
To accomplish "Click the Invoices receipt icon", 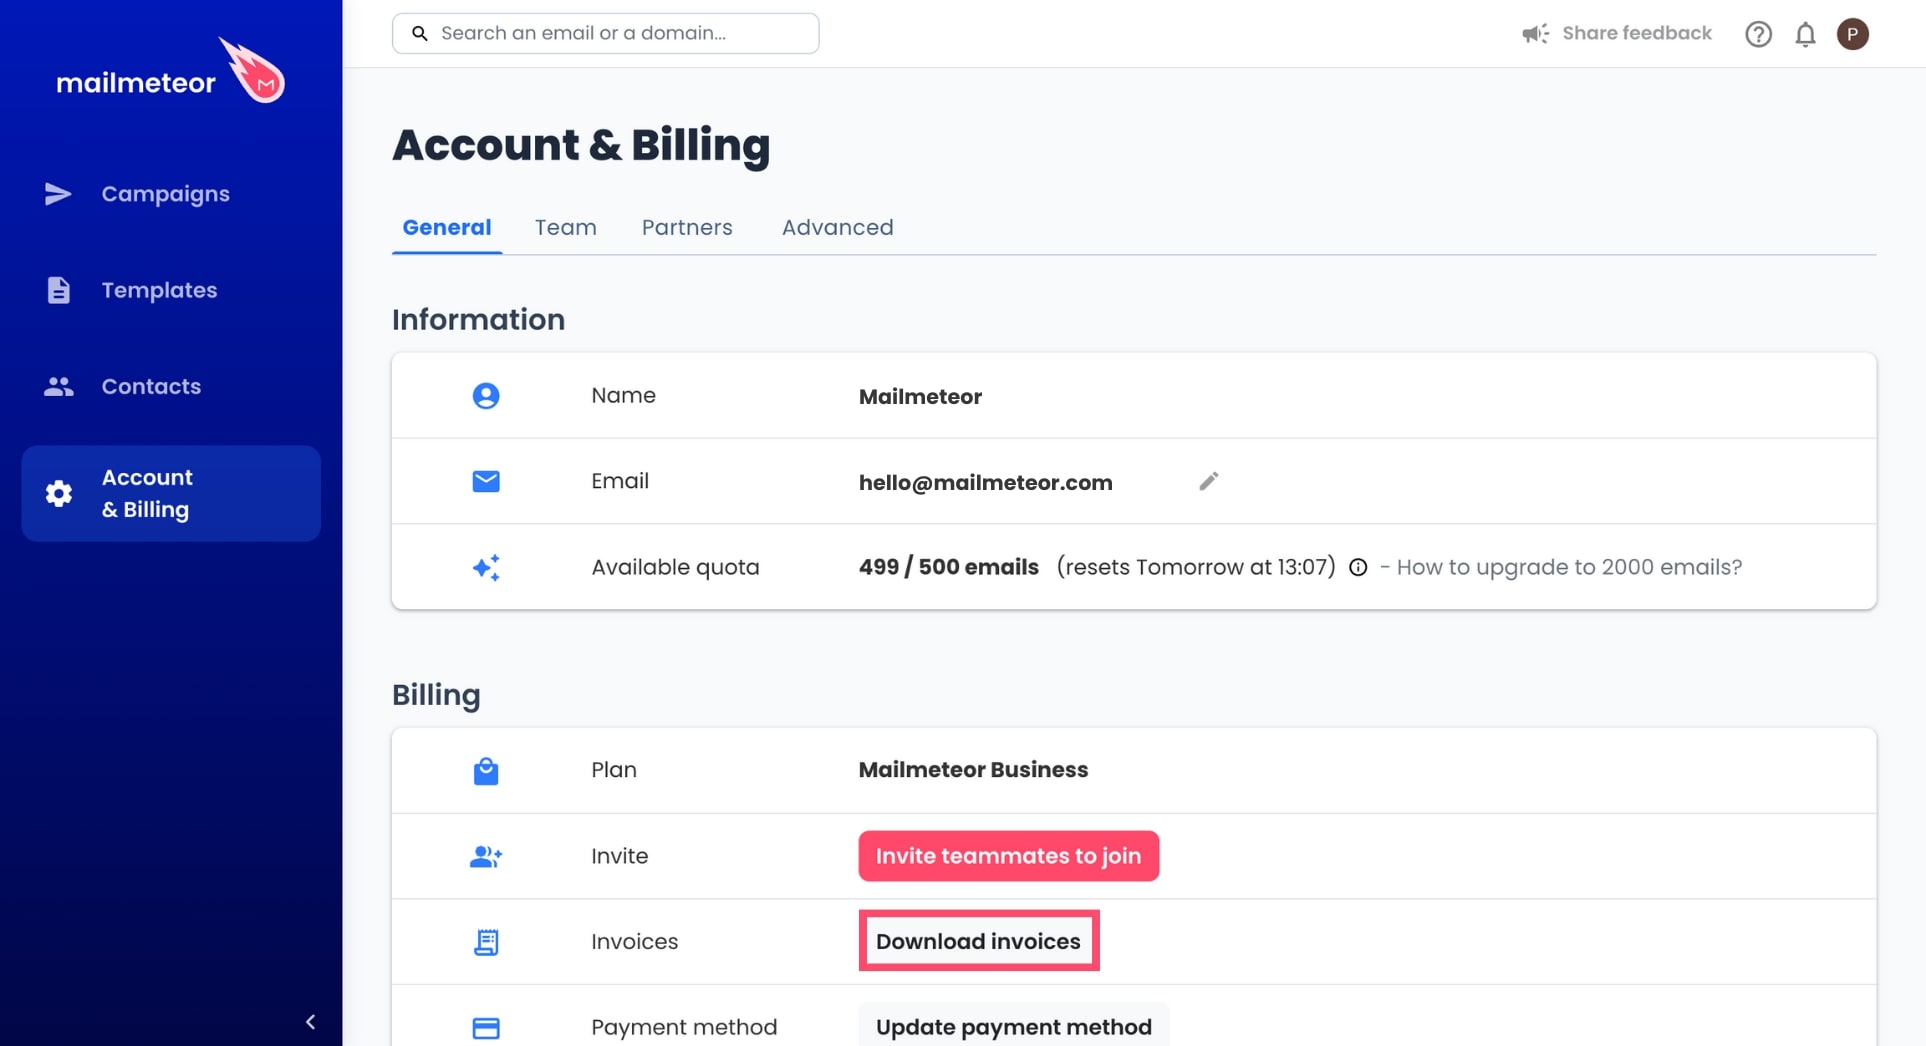I will [x=486, y=942].
